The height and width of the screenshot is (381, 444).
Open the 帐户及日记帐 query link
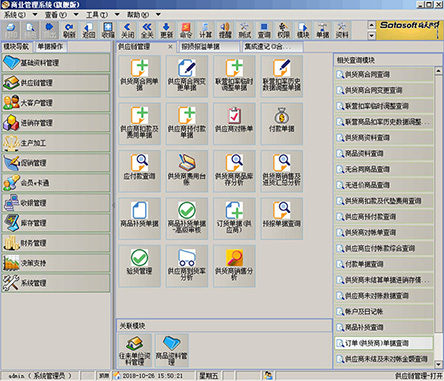384,312
